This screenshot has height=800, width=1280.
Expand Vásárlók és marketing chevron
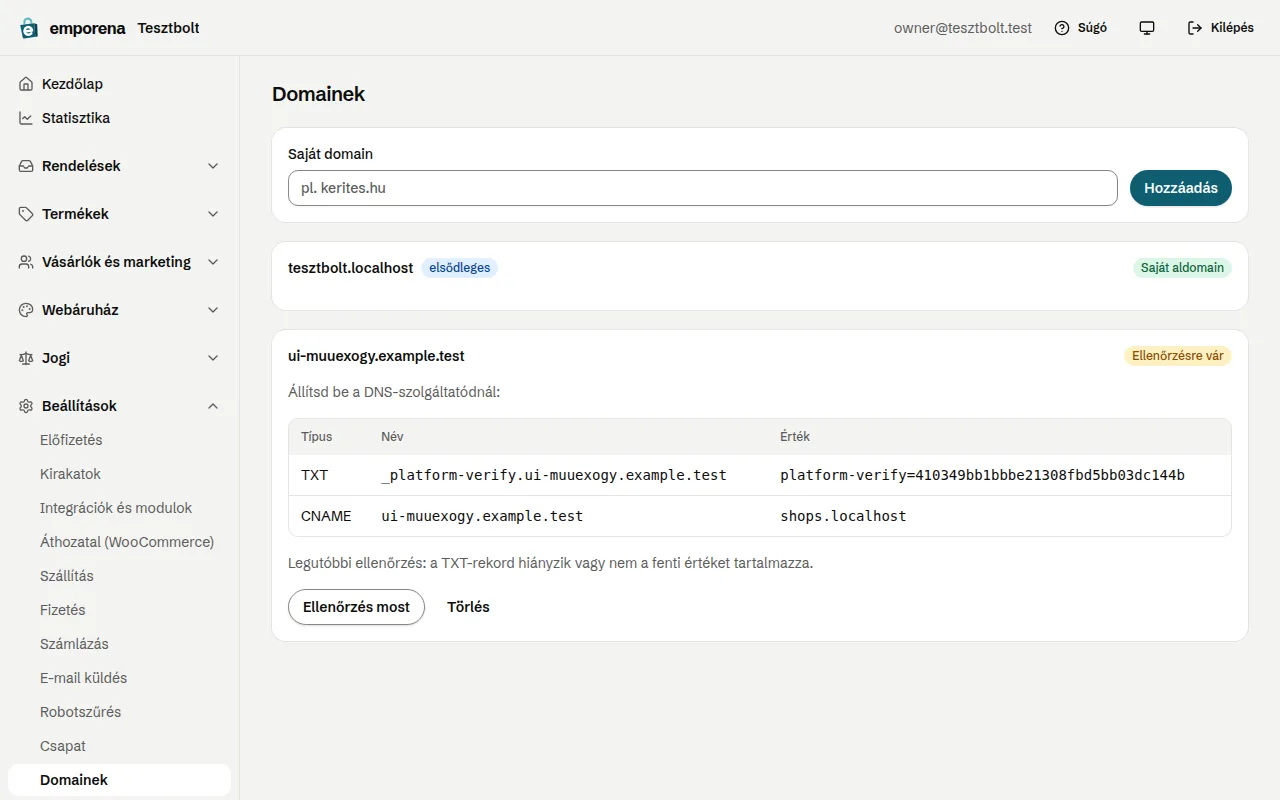tap(213, 262)
